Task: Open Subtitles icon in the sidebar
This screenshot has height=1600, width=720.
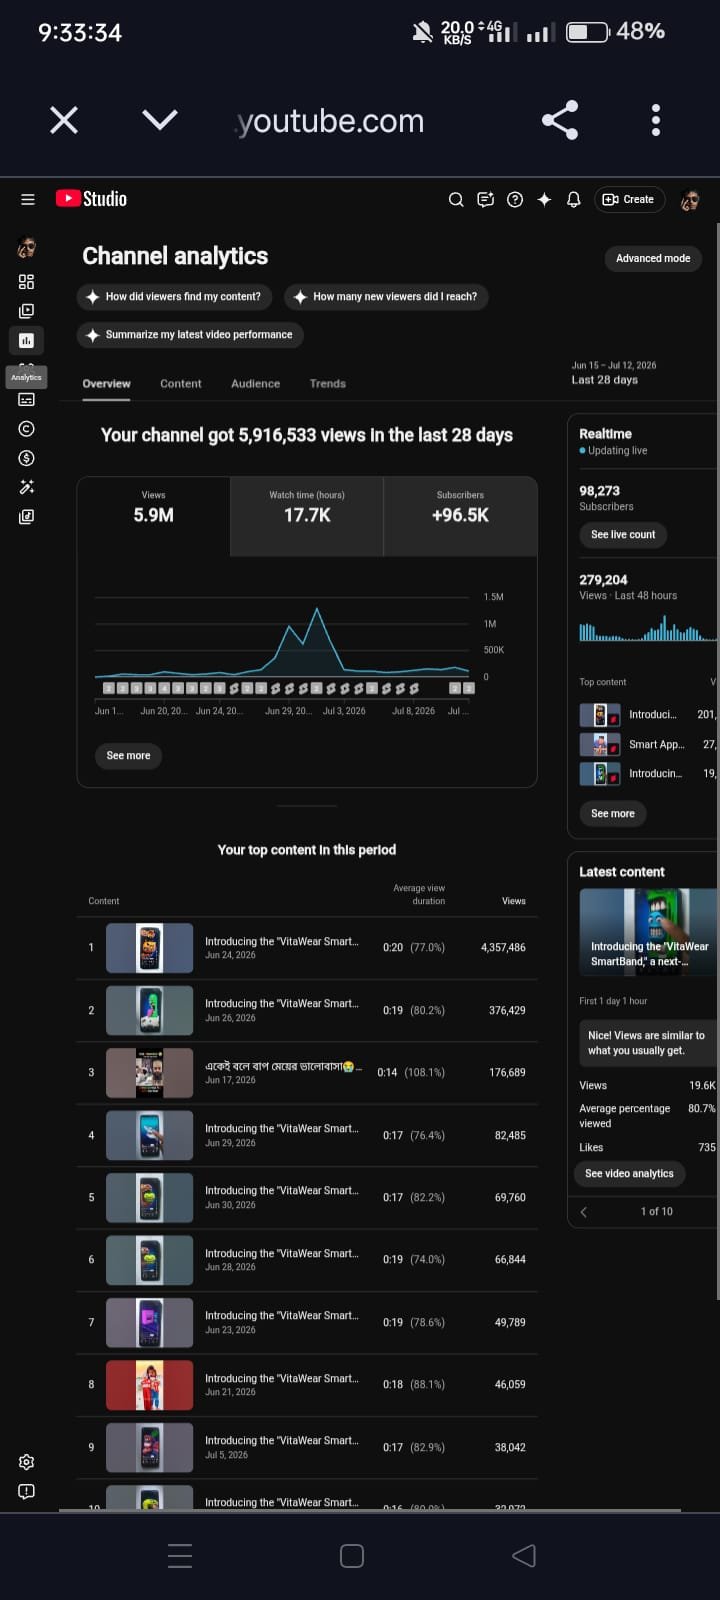Action: coord(27,399)
